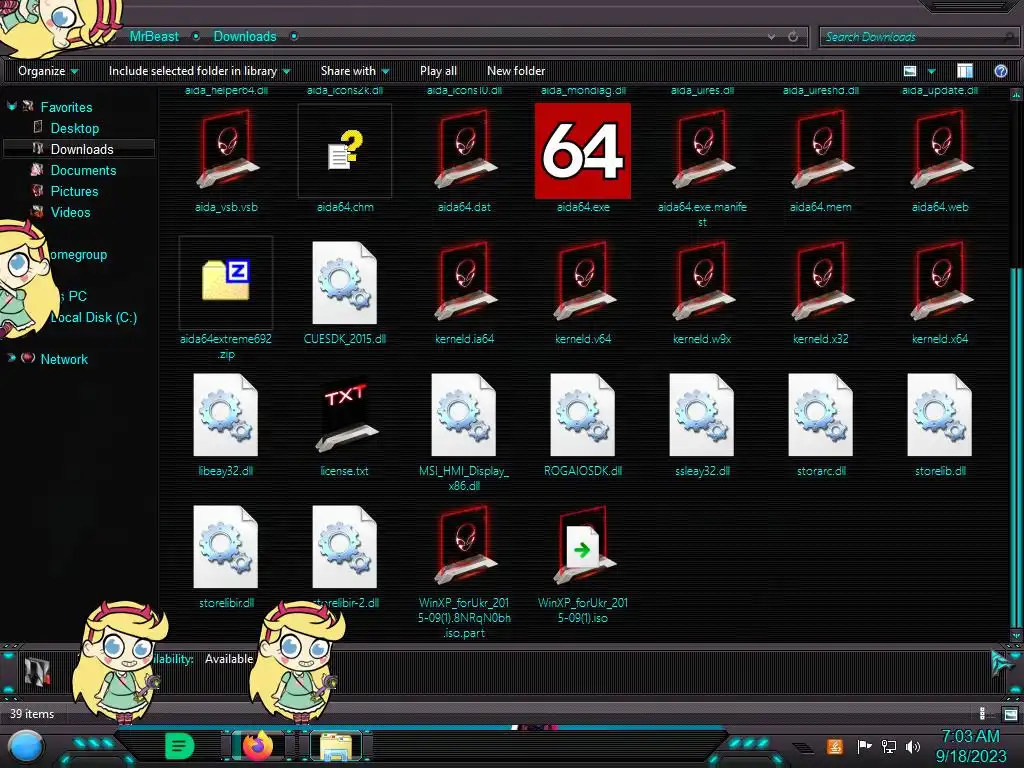Toggle the preview pane button
The height and width of the screenshot is (768, 1024).
click(965, 71)
